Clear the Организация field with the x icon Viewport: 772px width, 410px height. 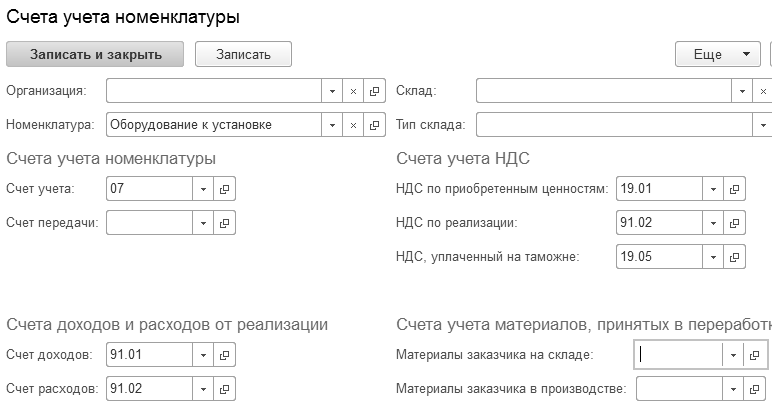pos(353,91)
